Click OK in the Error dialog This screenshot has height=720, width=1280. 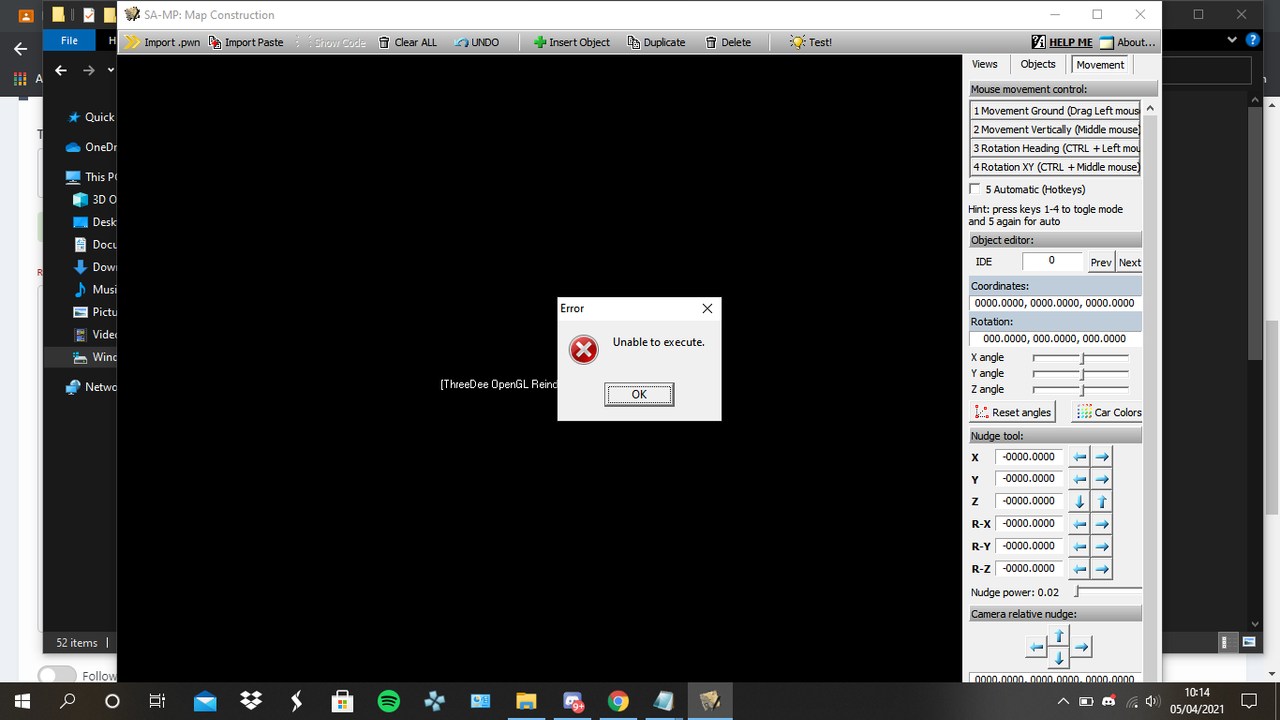[639, 394]
